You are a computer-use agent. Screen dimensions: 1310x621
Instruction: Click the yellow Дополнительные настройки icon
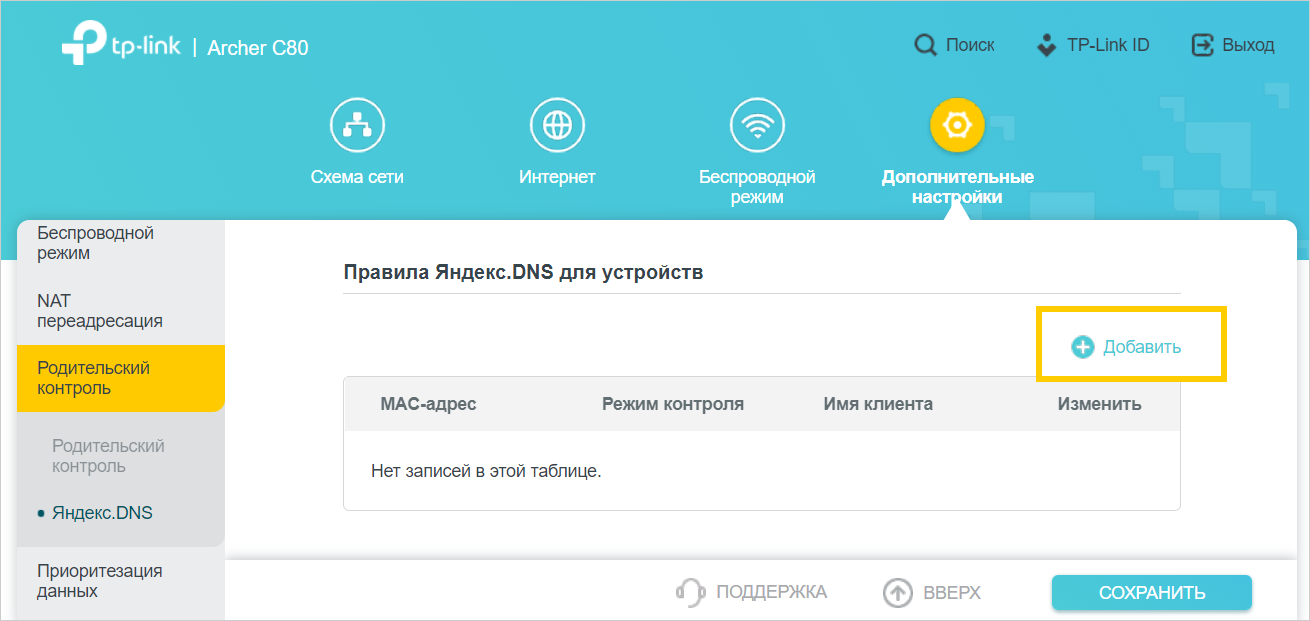(x=957, y=125)
